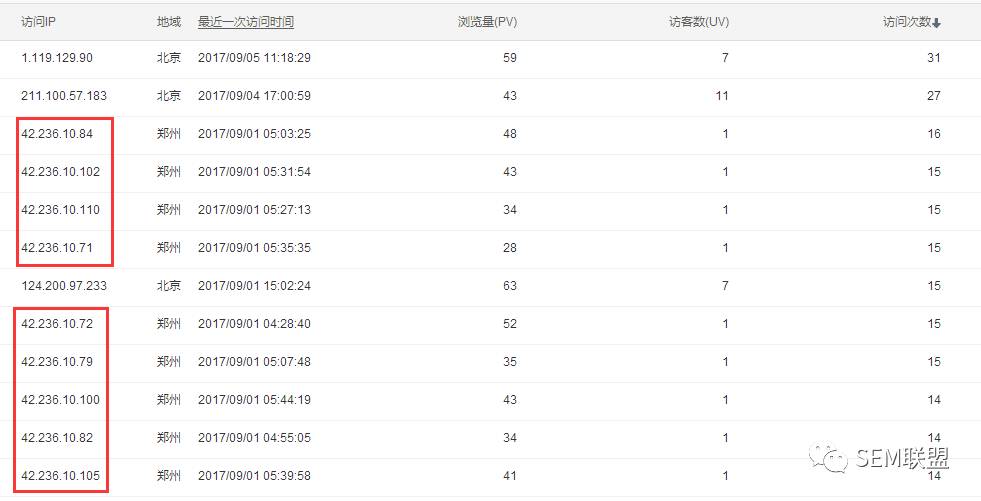Click the timestamp 2017/09/05 11:18:29
Viewport: 981px width, 501px height.
[254, 58]
